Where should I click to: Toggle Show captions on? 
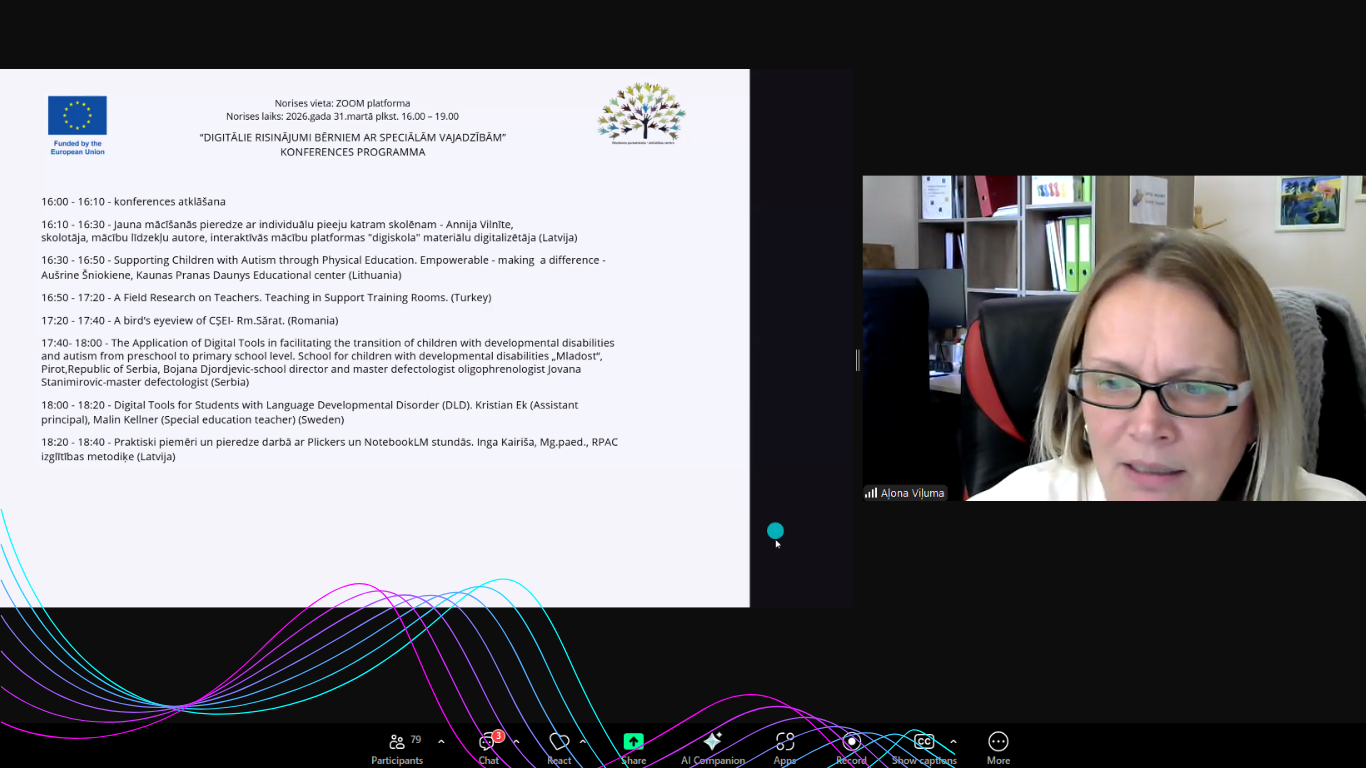[923, 746]
